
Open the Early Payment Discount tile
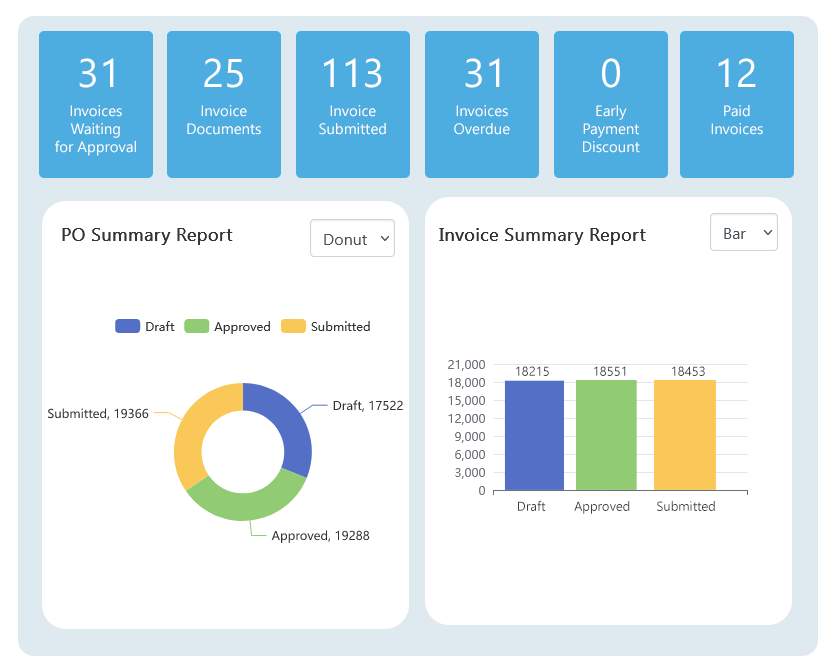tap(611, 105)
